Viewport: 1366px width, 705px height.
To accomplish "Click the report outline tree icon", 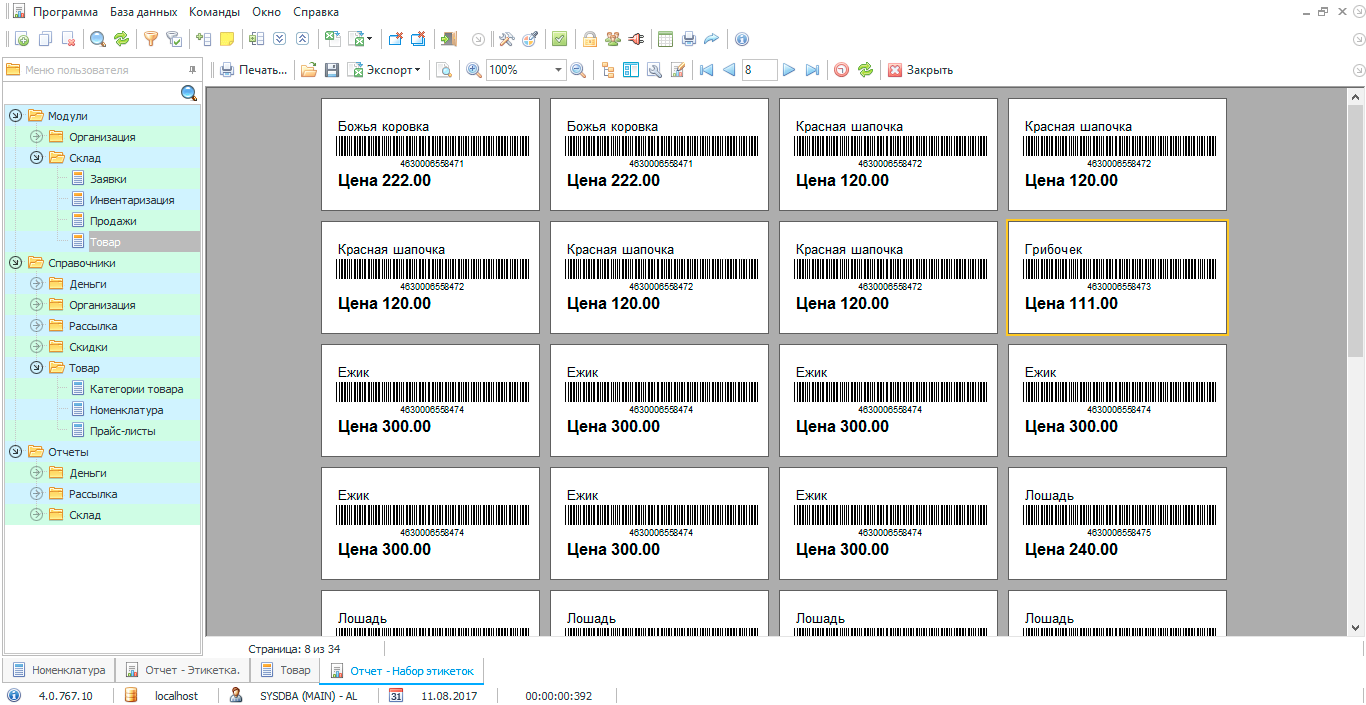I will click(608, 70).
